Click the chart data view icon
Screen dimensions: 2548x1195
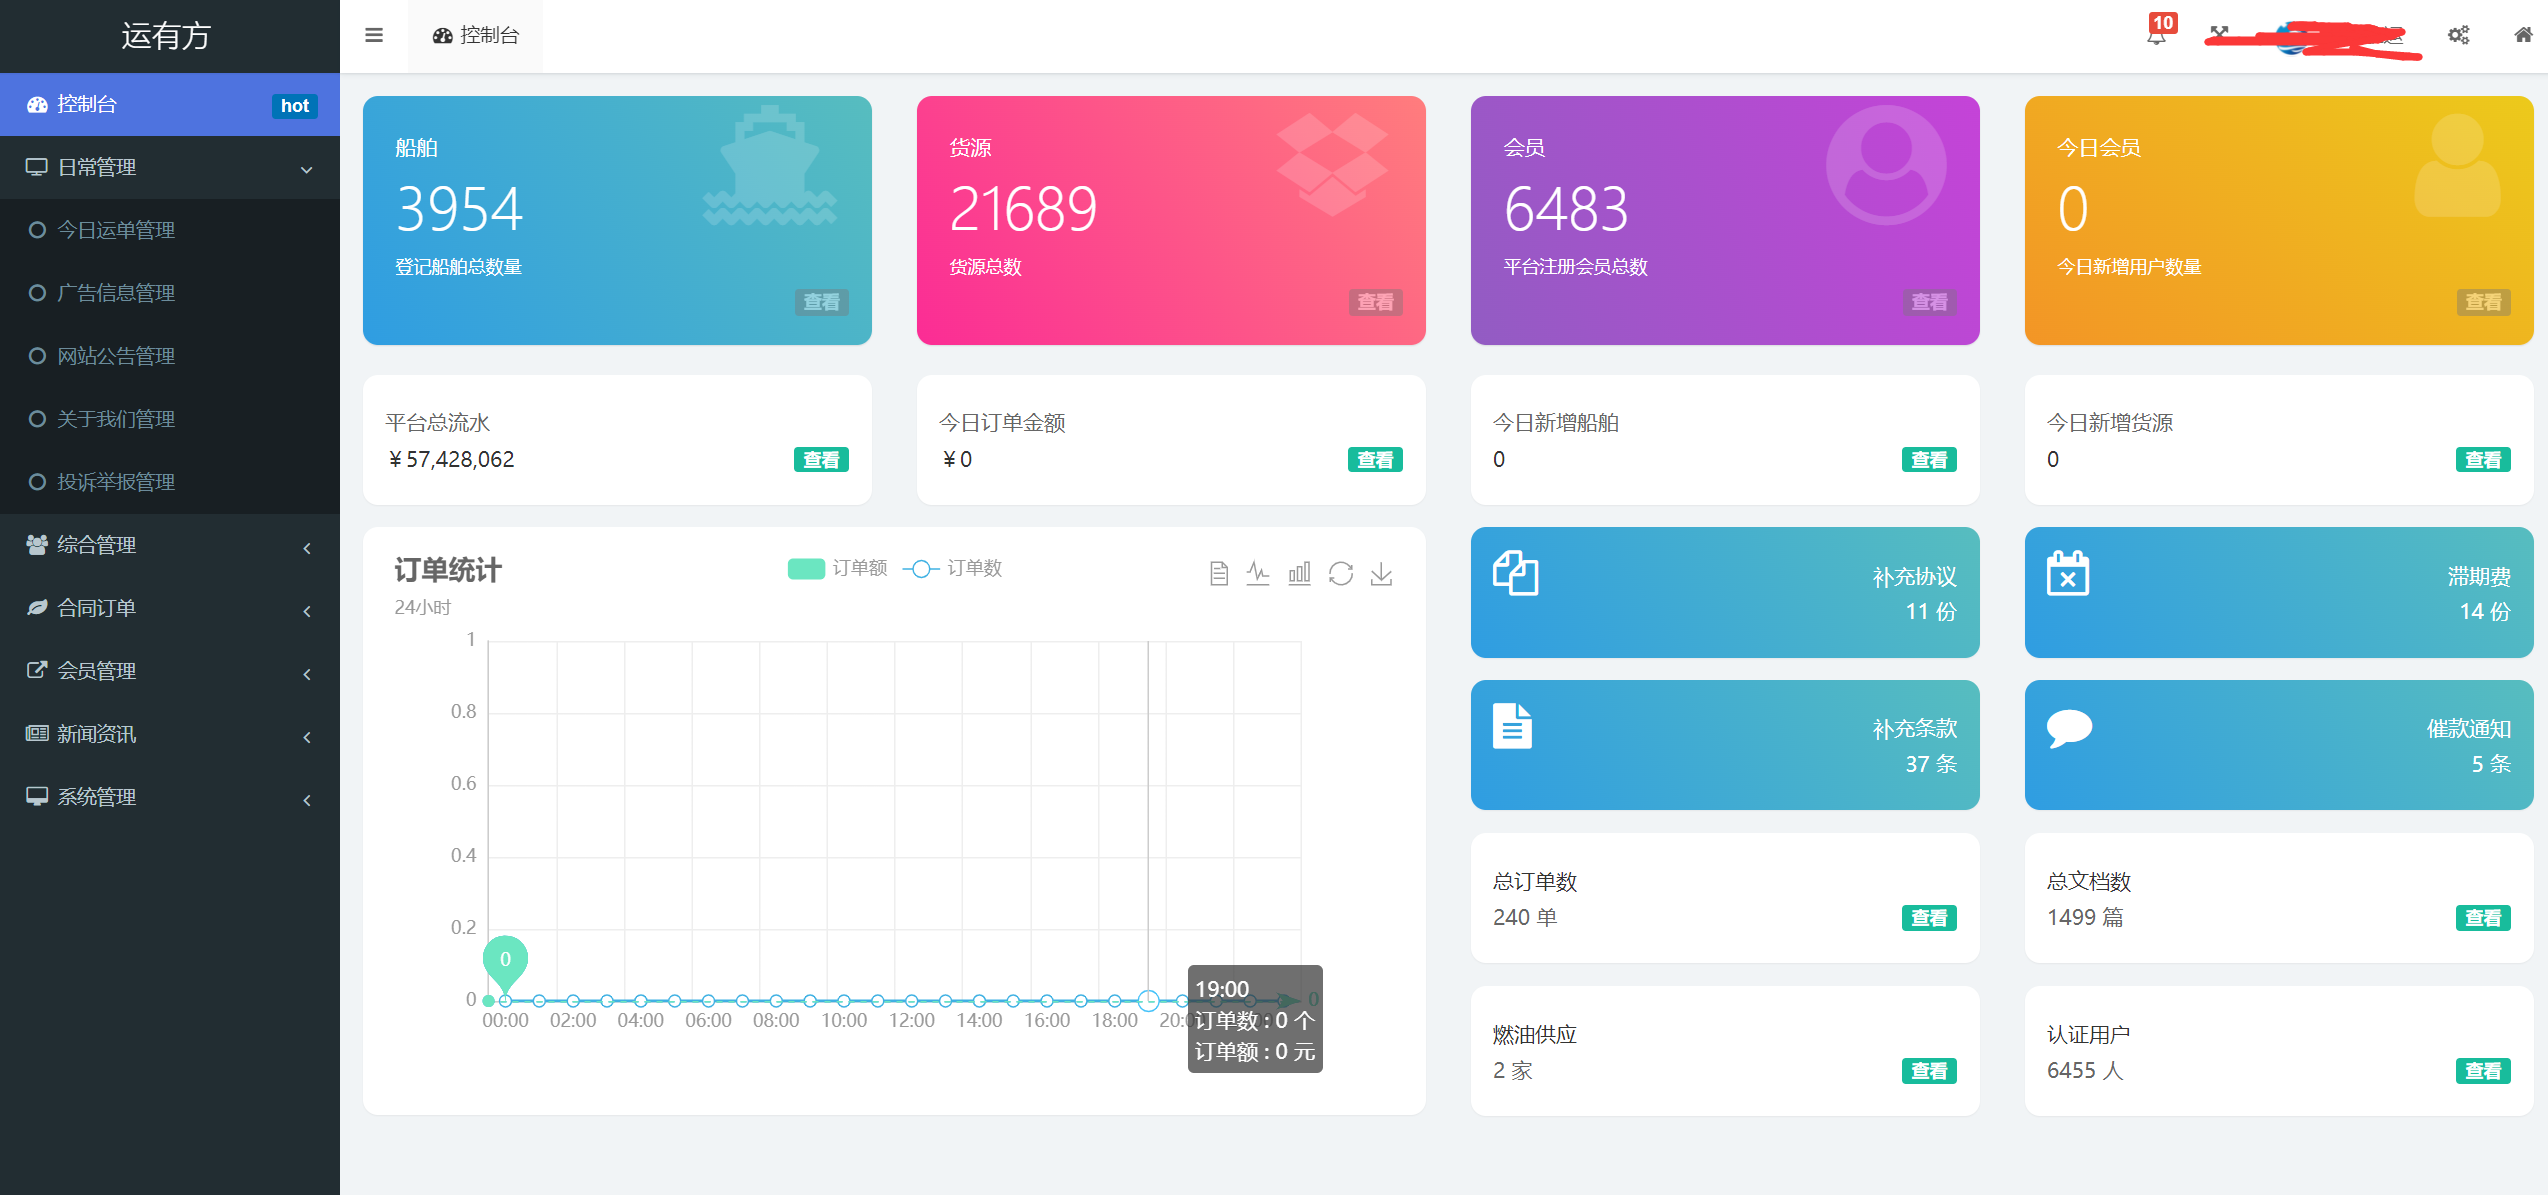coord(1218,573)
